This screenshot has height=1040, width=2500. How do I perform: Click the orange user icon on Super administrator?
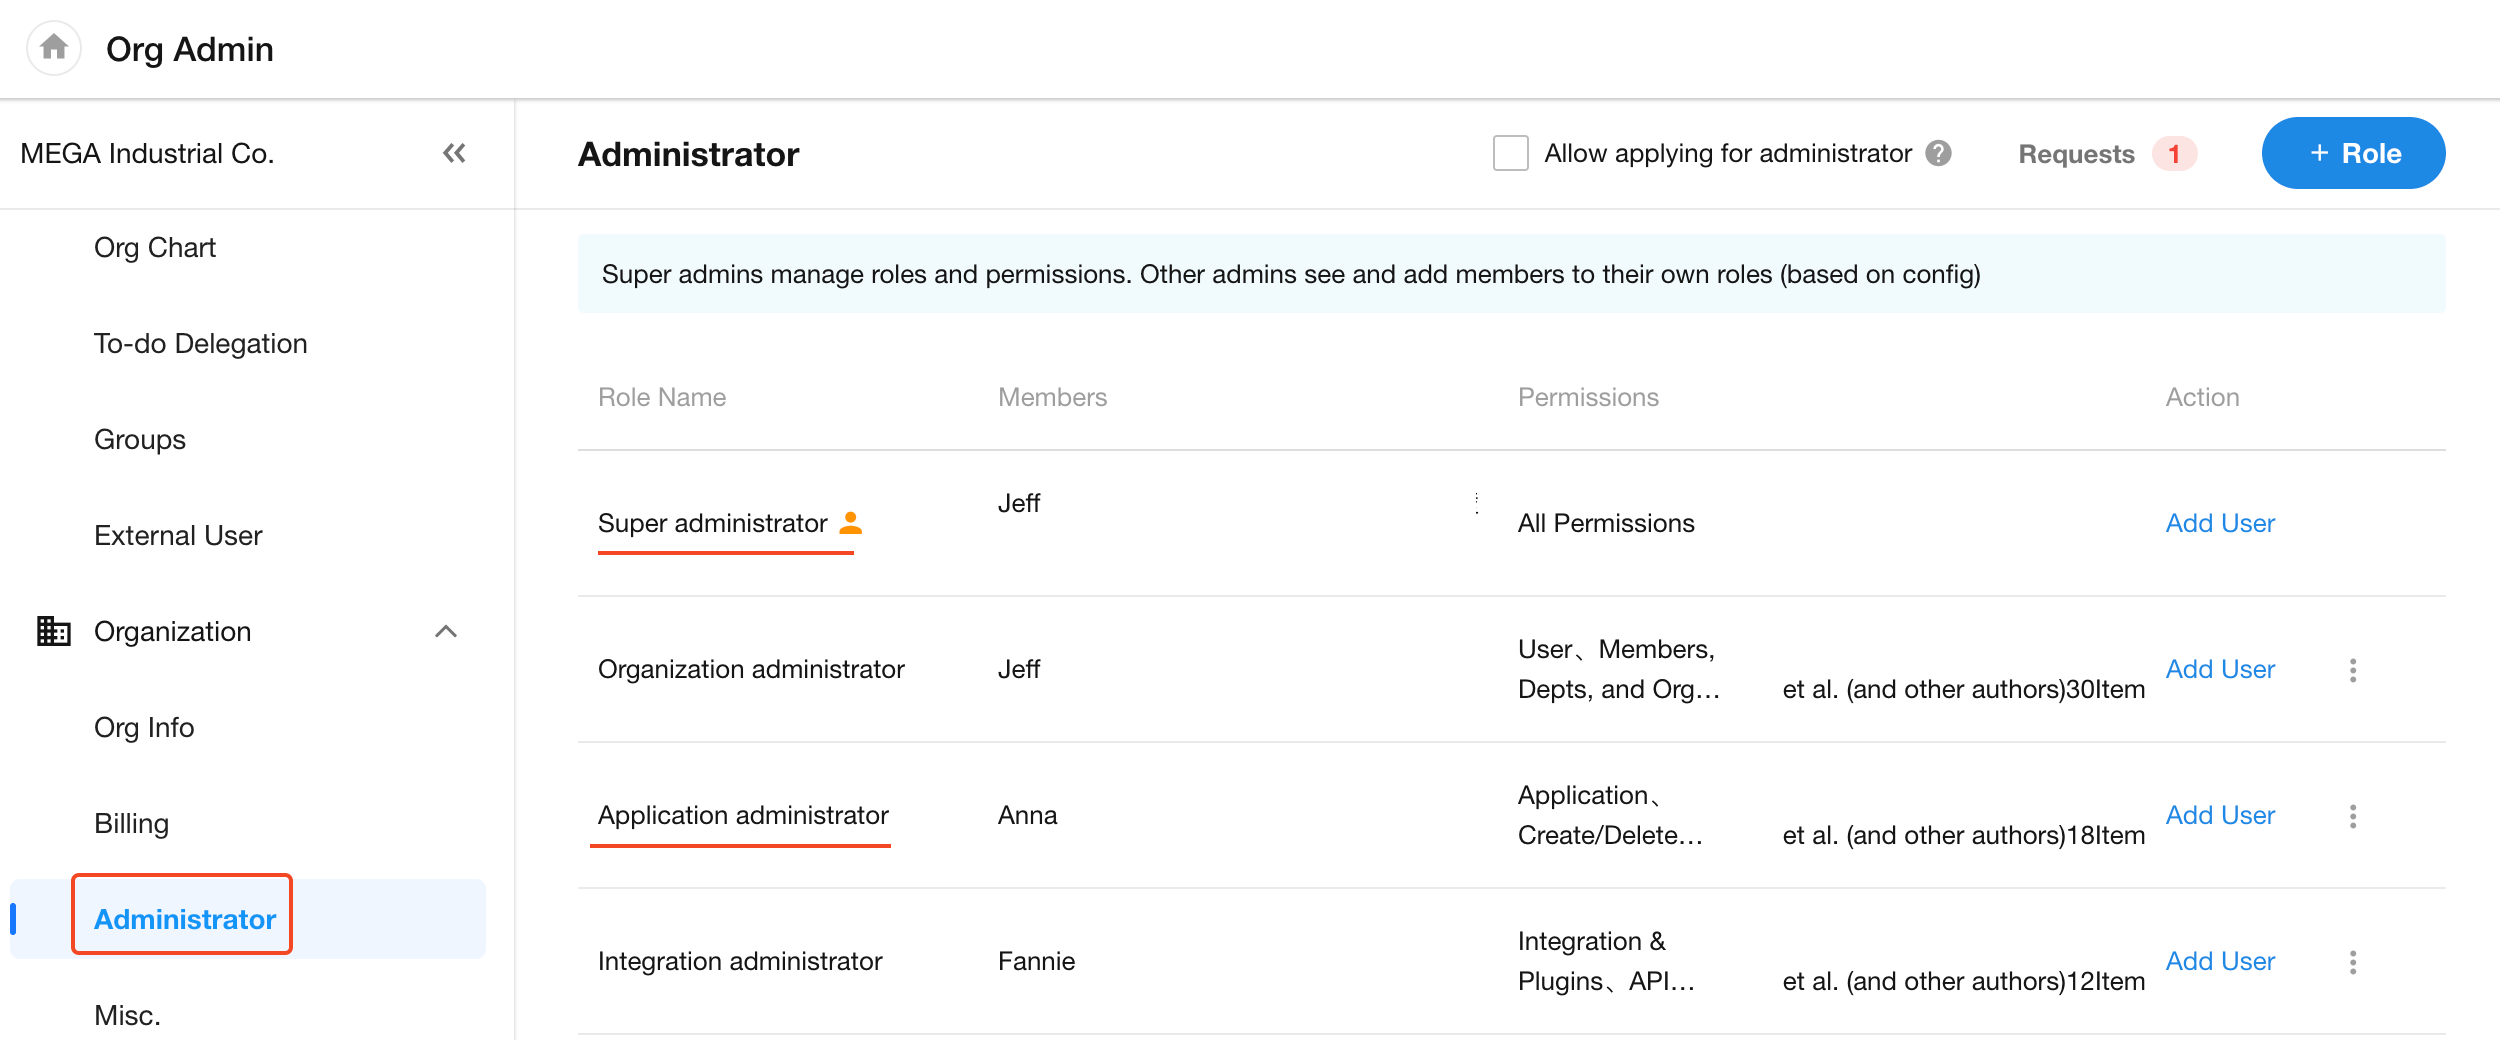(850, 523)
